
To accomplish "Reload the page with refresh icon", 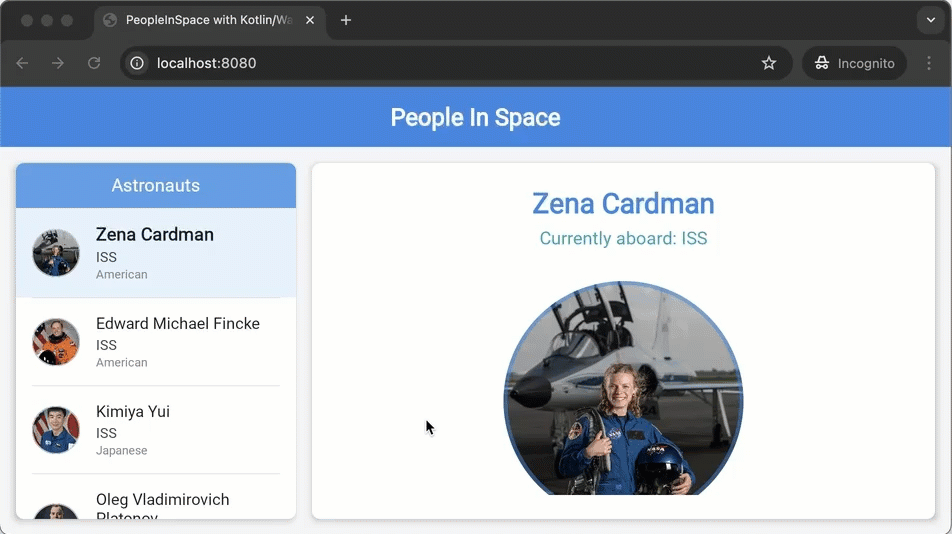I will click(94, 63).
